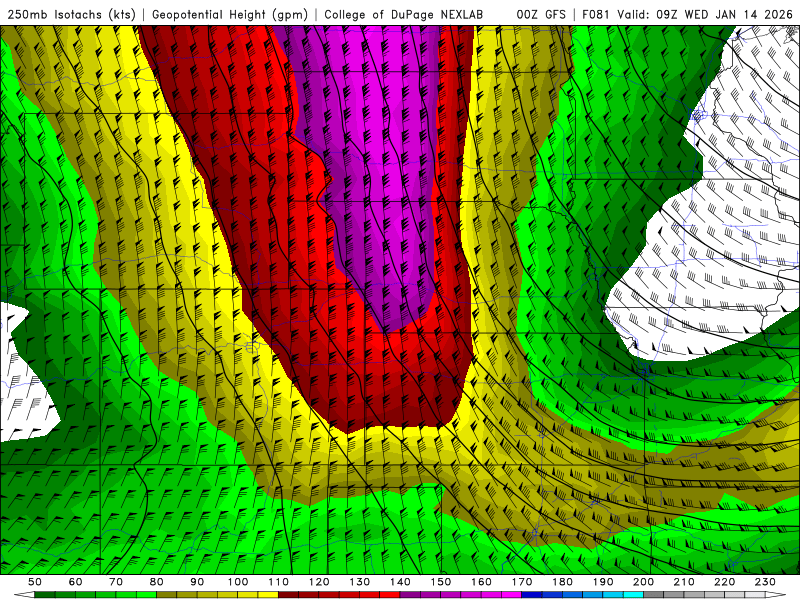Select the darkest green swatch starting at 50
The image size is (800, 600).
pyautogui.click(x=44, y=595)
